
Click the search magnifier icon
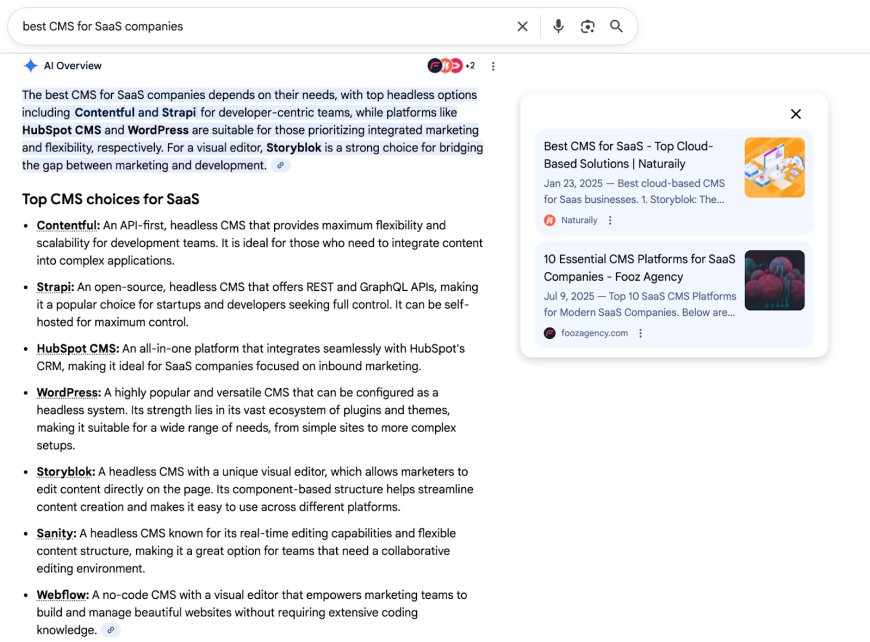[617, 26]
